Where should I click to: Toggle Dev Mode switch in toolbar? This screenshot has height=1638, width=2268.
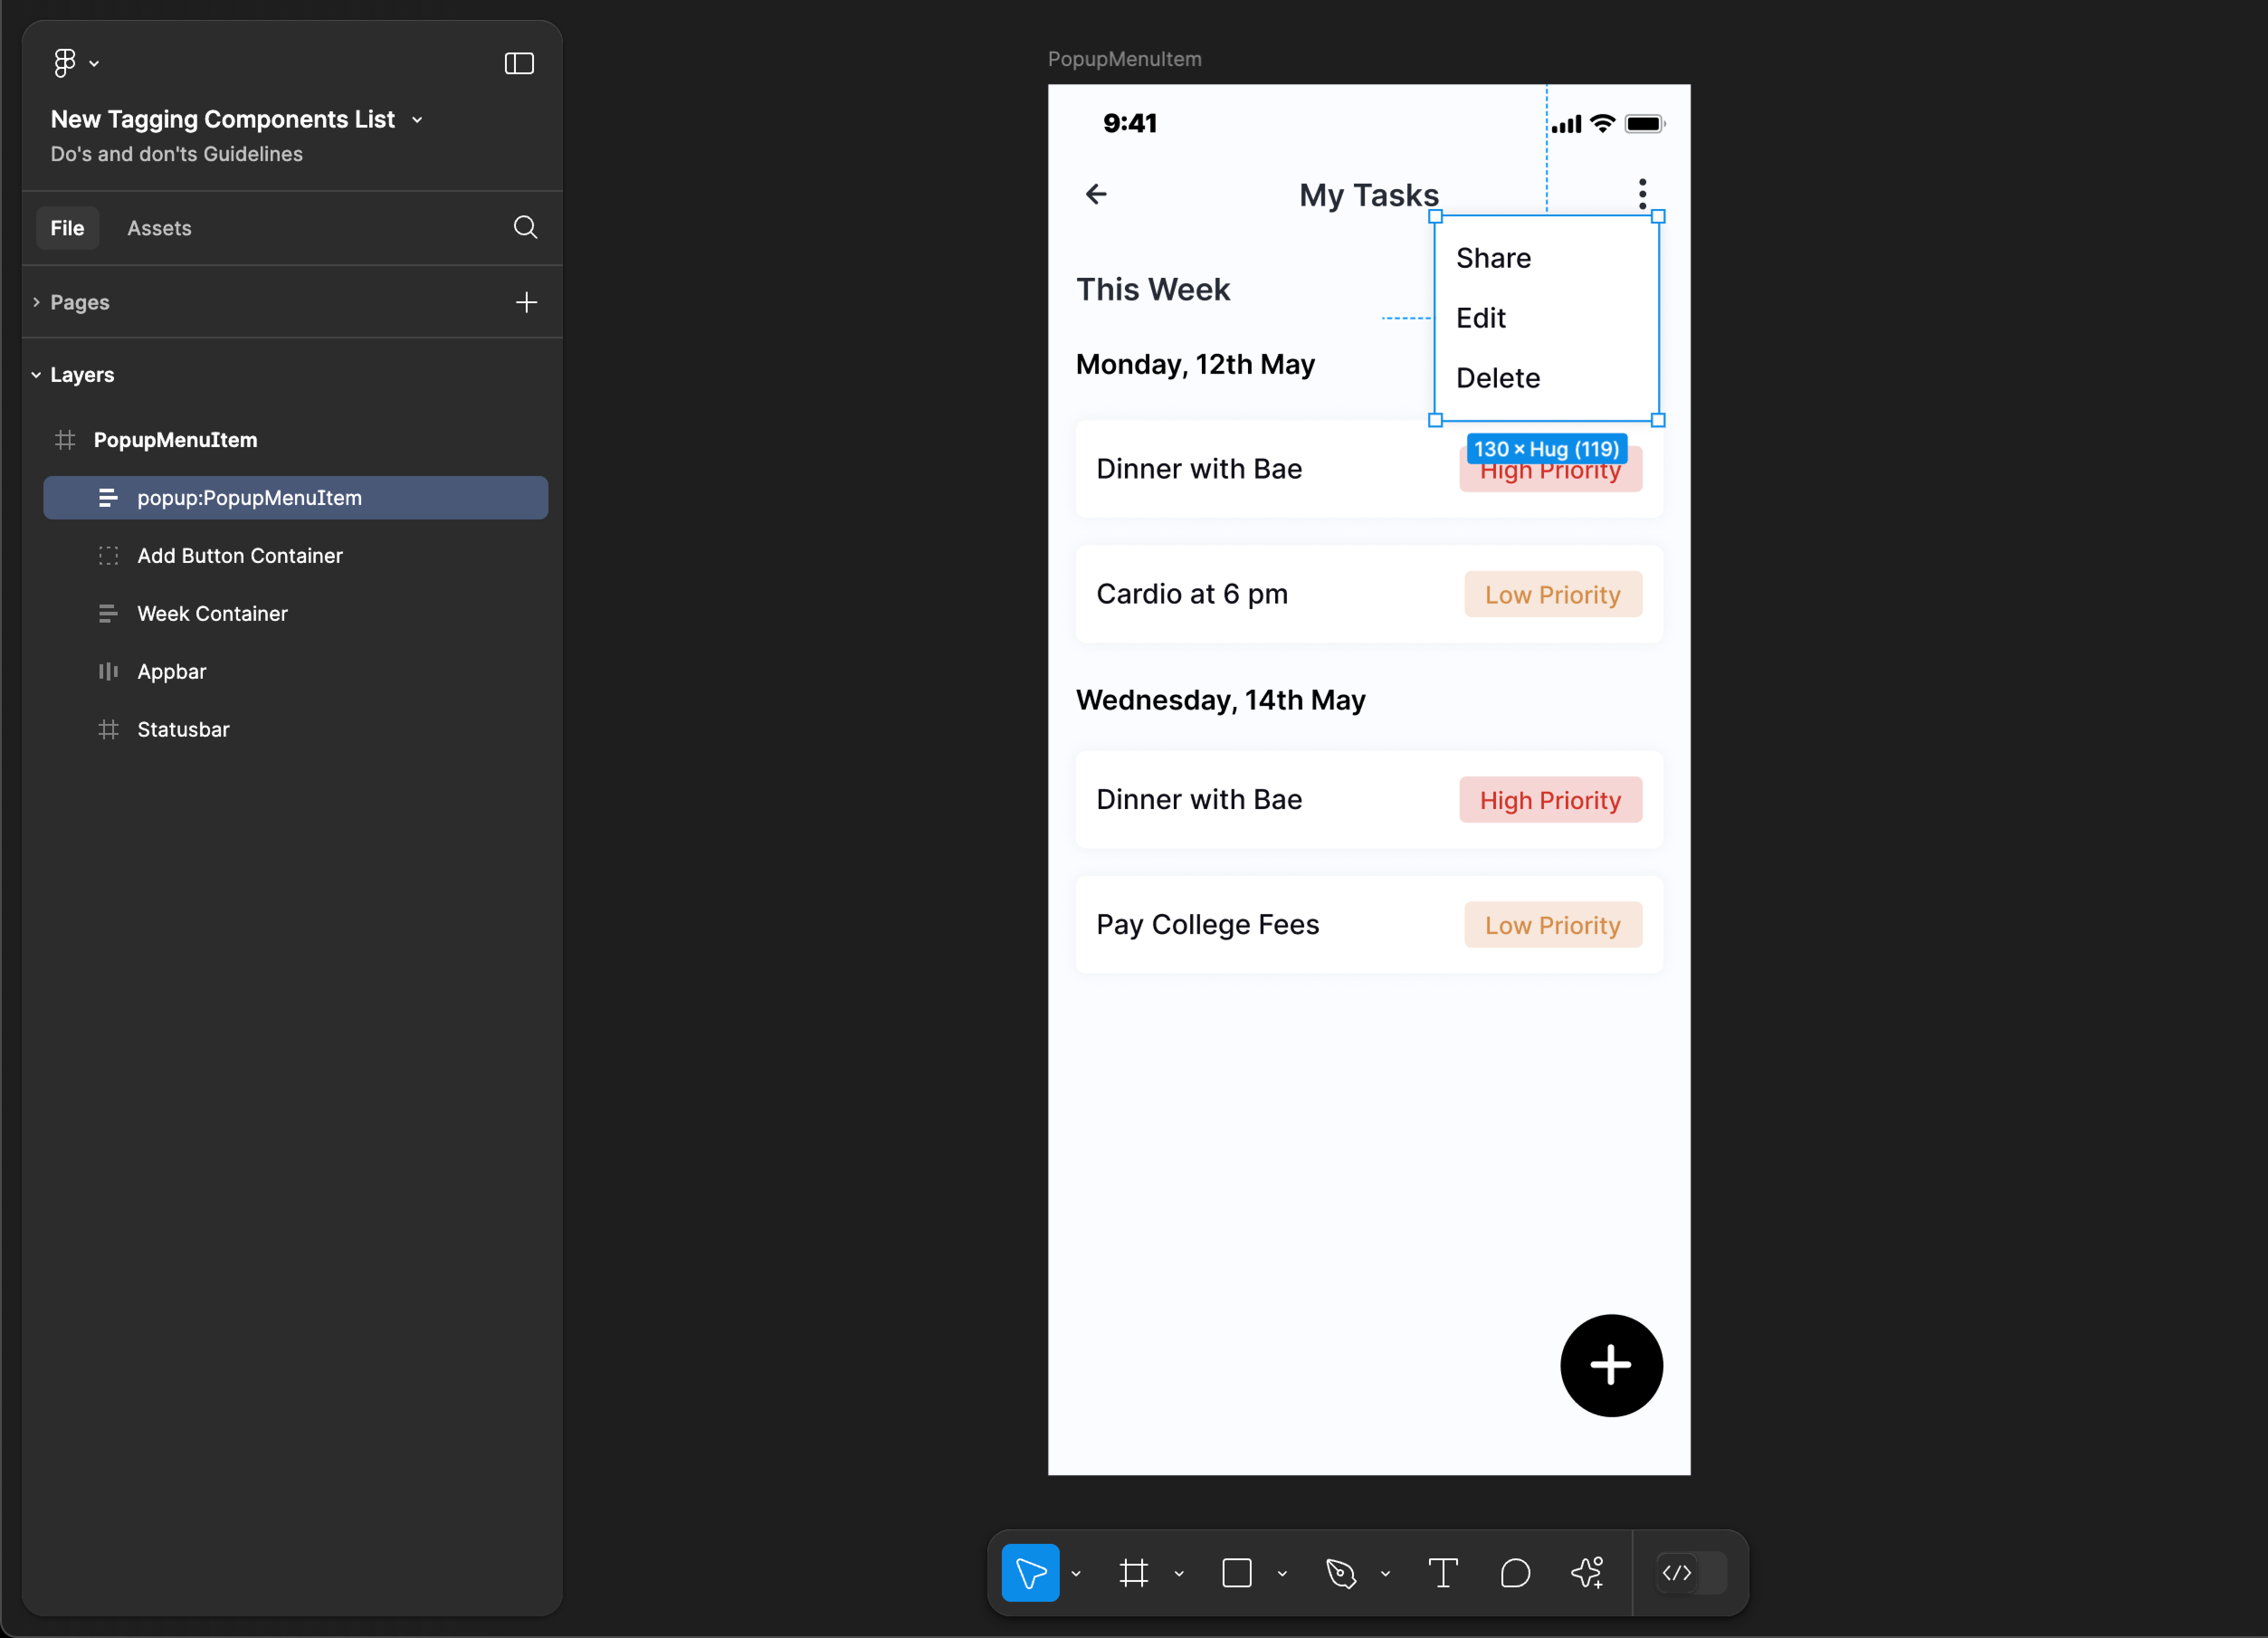(1690, 1572)
